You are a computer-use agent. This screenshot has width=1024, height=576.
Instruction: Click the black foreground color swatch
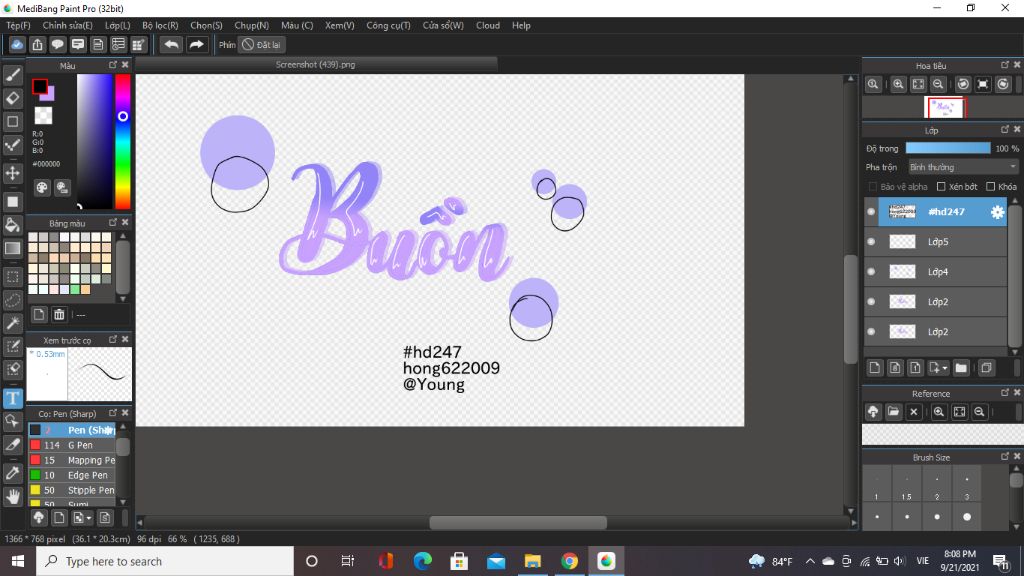point(40,86)
